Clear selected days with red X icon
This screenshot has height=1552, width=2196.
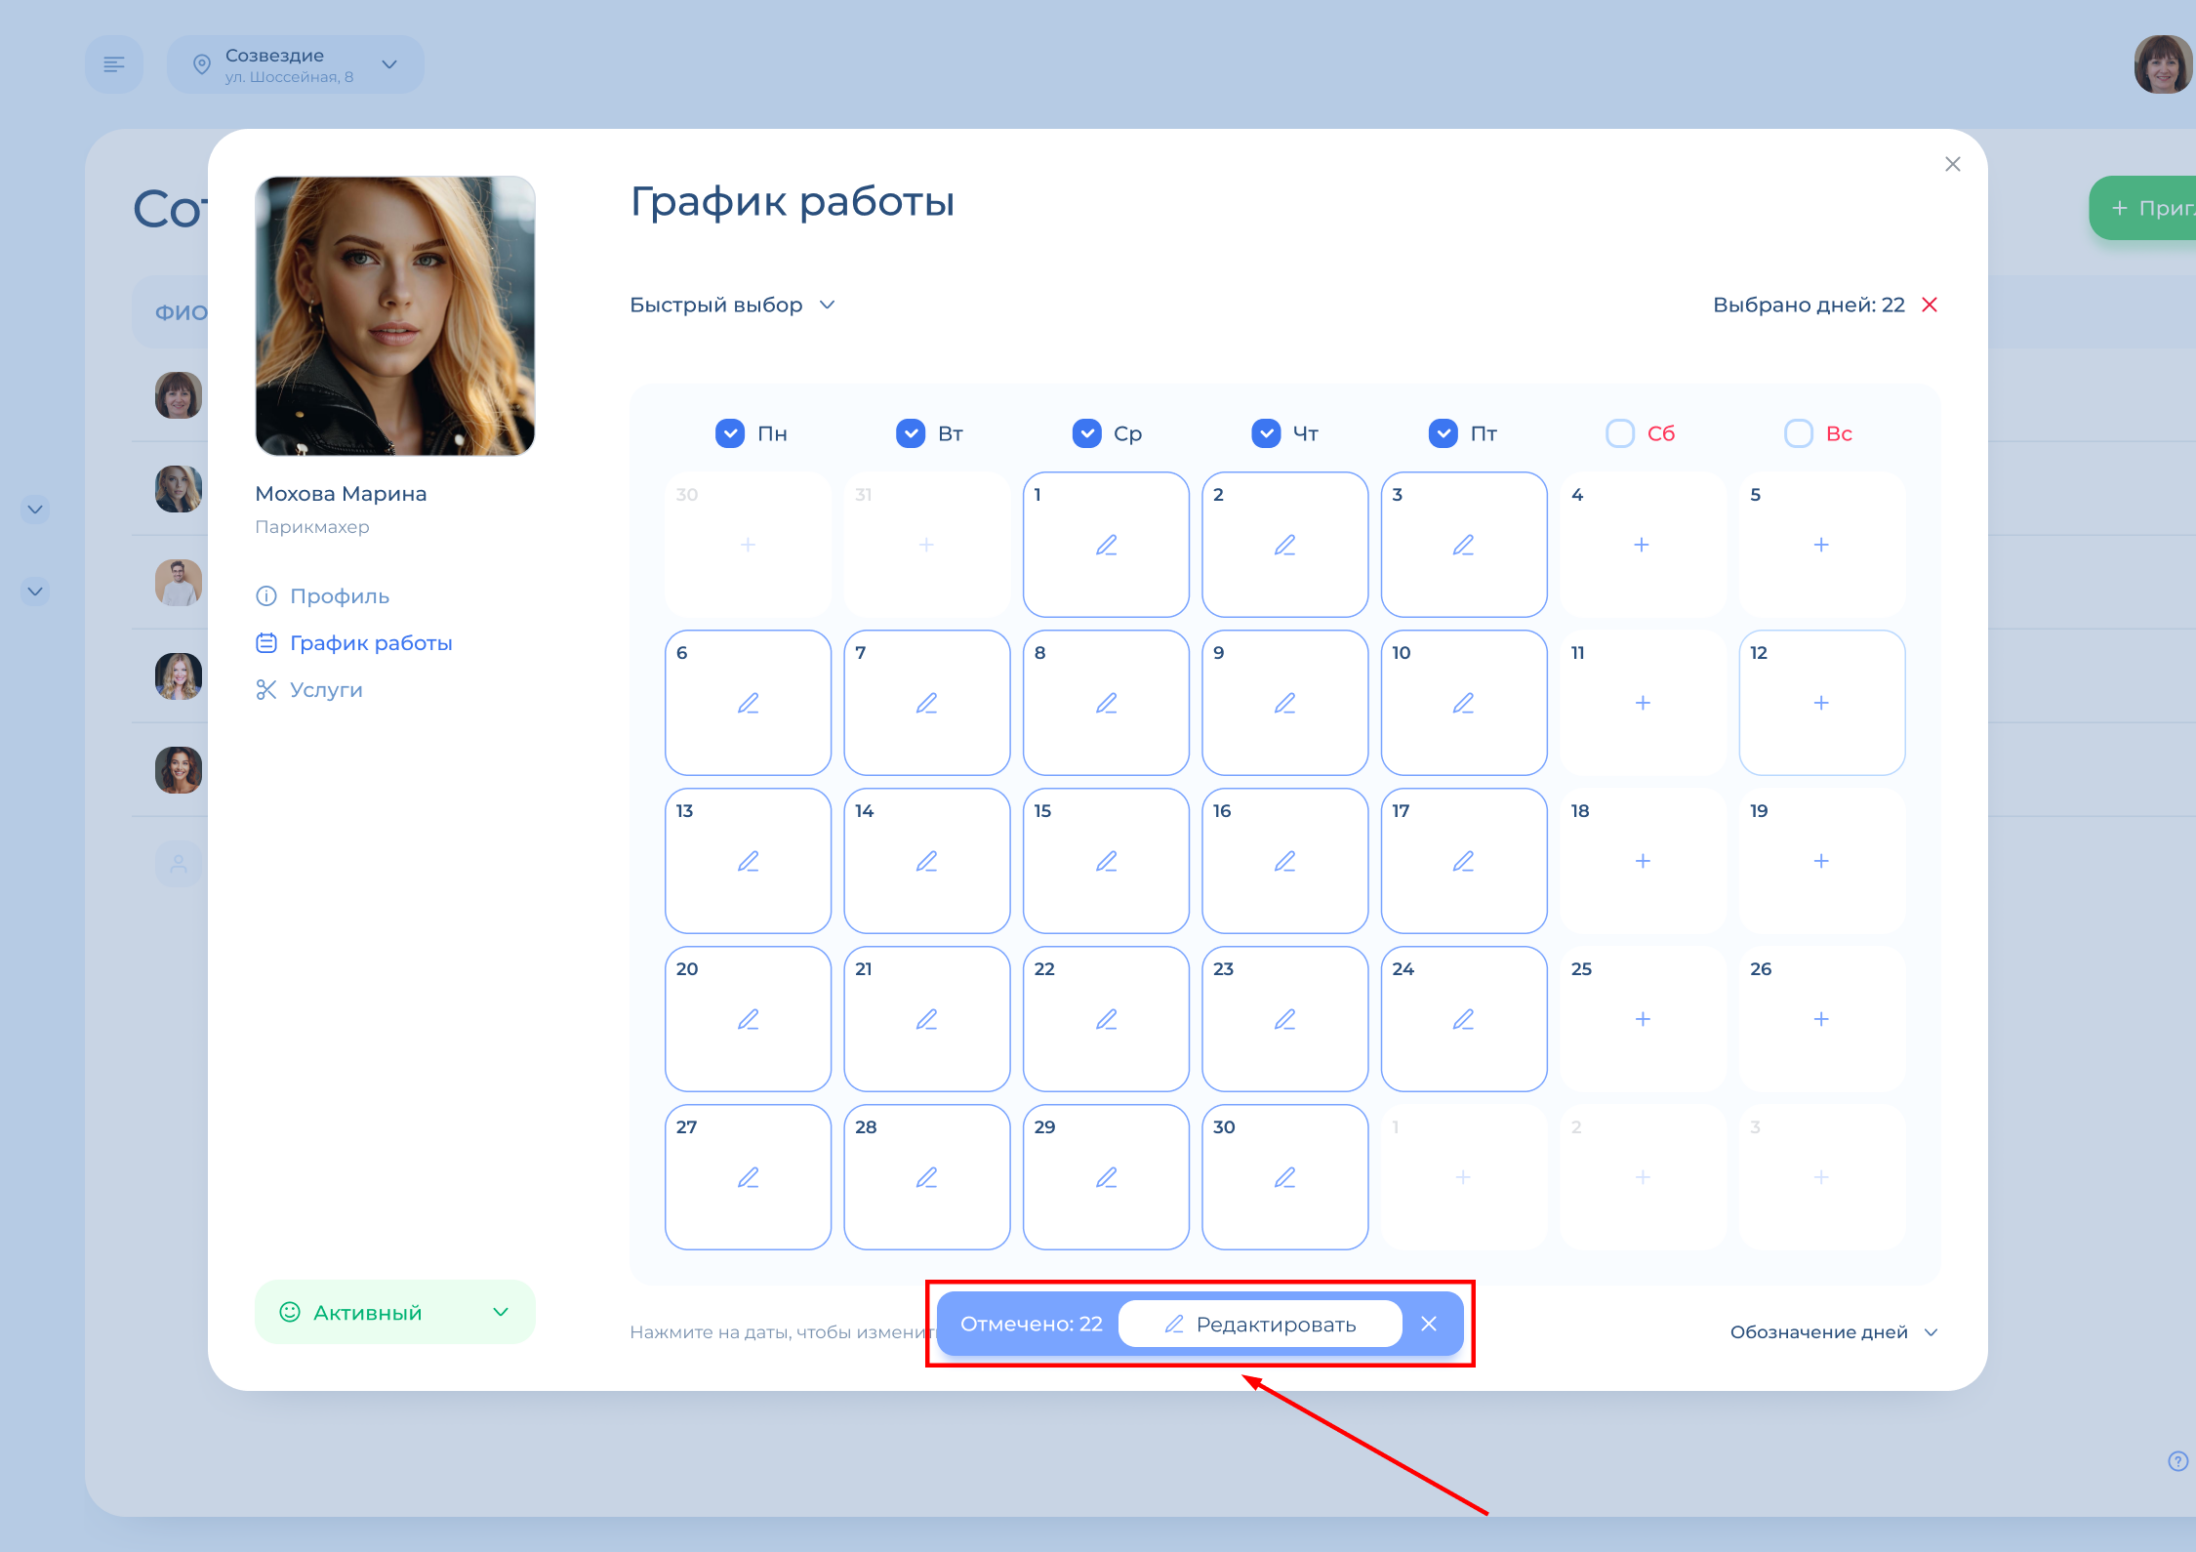(1930, 305)
